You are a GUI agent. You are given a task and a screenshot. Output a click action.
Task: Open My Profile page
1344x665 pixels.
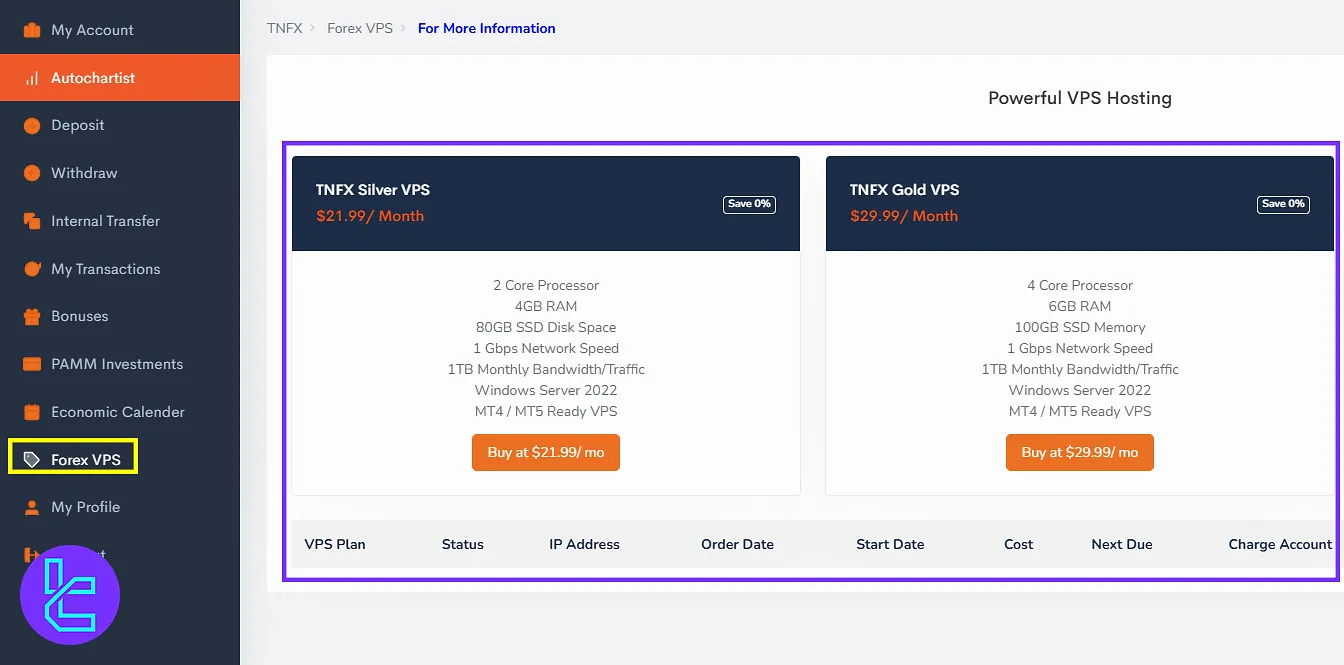click(x=120, y=507)
